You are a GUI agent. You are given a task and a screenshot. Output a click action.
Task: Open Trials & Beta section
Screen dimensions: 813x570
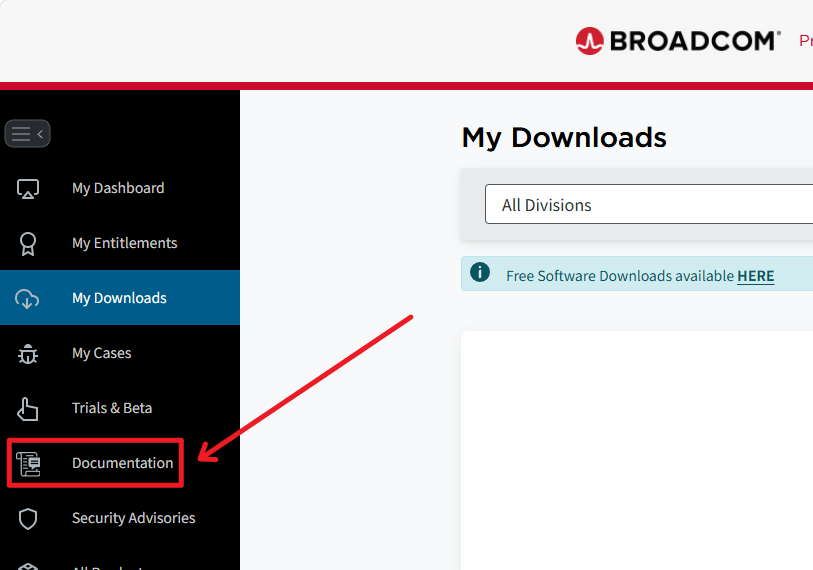pyautogui.click(x=112, y=408)
